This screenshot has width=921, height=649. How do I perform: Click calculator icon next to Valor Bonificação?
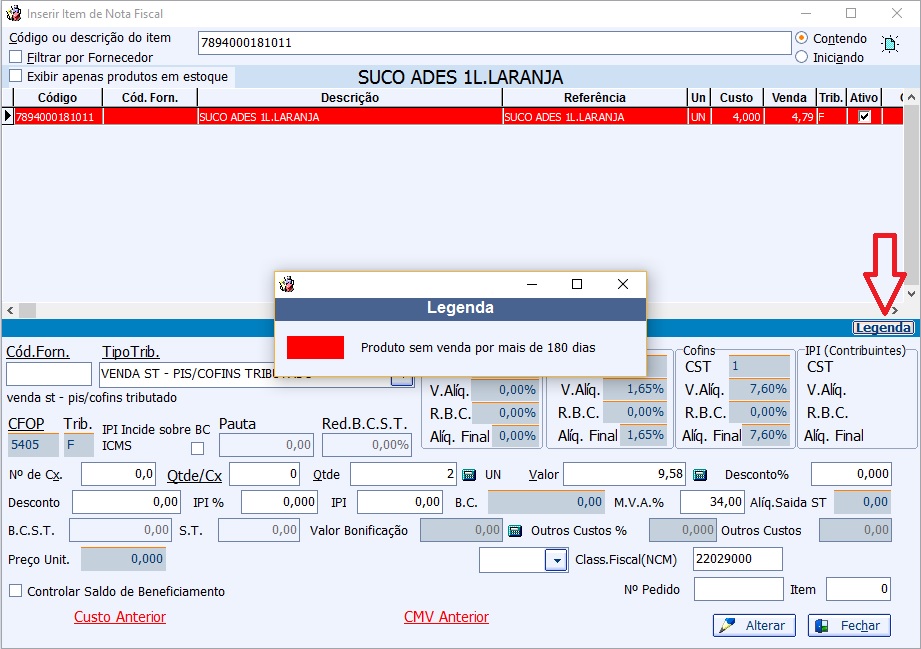515,530
